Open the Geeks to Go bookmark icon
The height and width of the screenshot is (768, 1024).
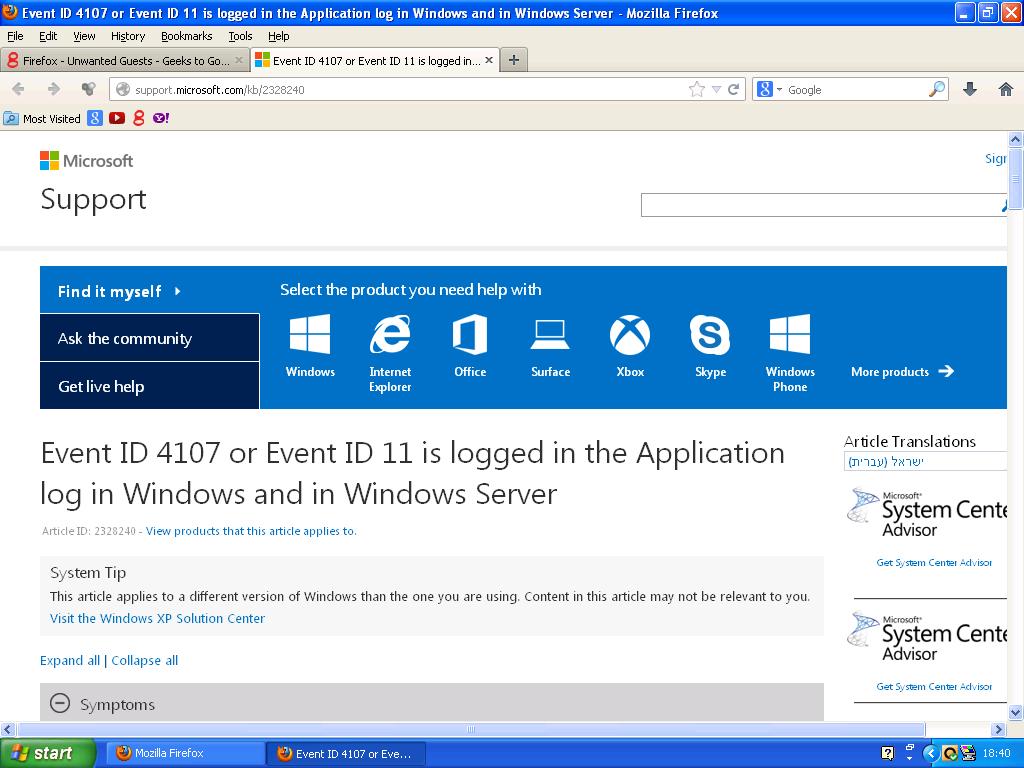point(138,118)
